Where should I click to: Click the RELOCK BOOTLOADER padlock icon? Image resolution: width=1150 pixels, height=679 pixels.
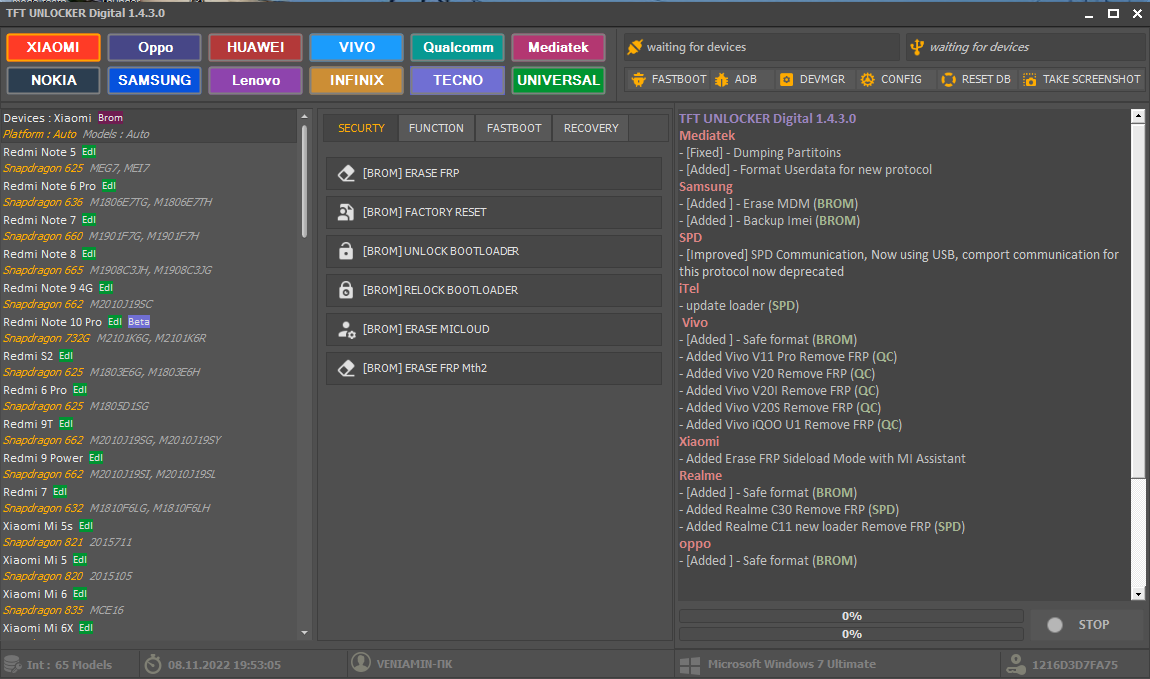(x=346, y=290)
